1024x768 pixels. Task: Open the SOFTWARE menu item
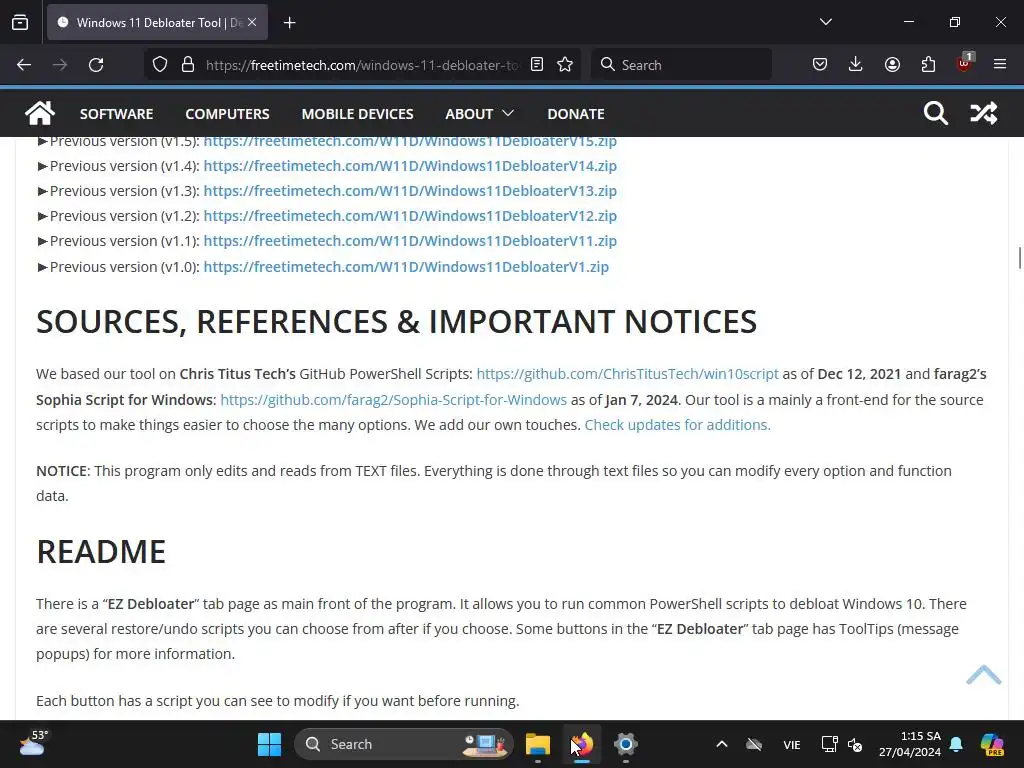pyautogui.click(x=116, y=114)
